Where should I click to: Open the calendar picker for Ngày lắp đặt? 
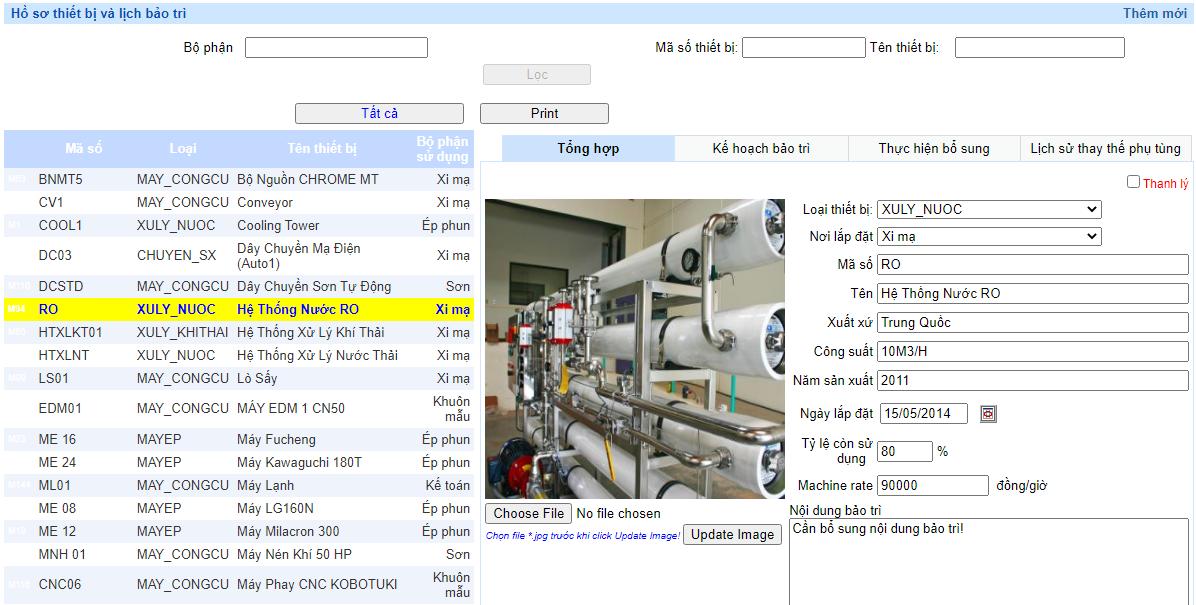988,414
